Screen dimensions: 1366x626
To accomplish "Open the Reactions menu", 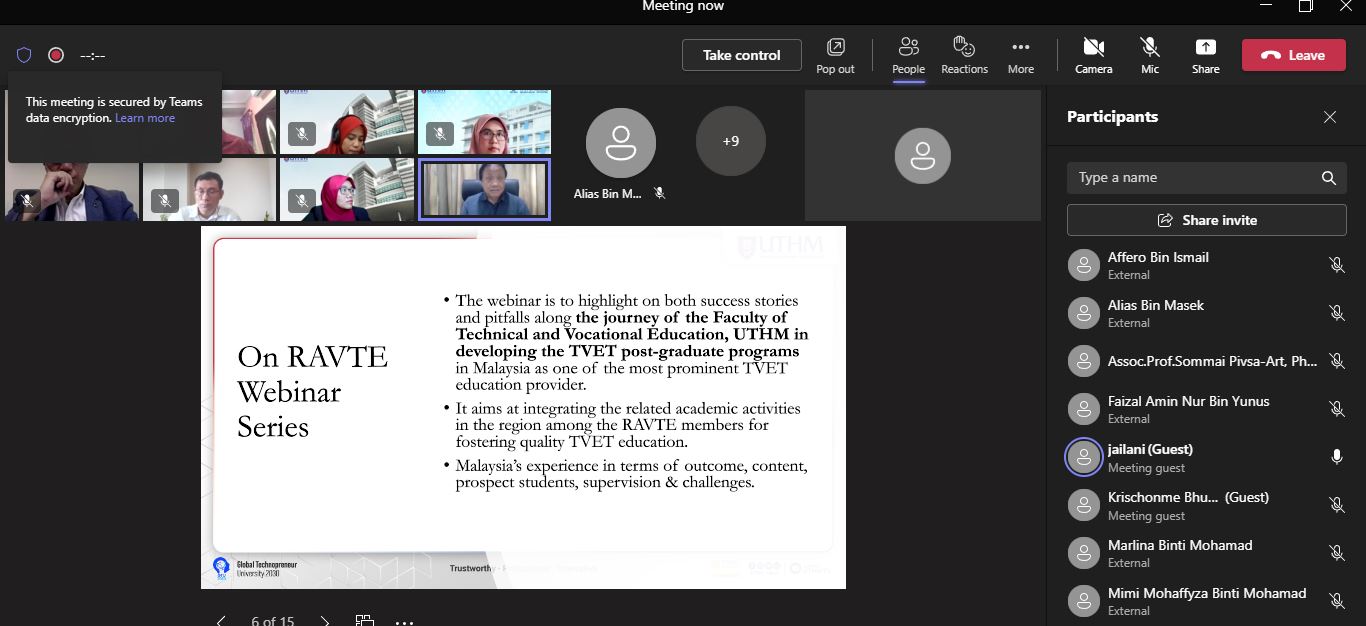I will [x=964, y=56].
